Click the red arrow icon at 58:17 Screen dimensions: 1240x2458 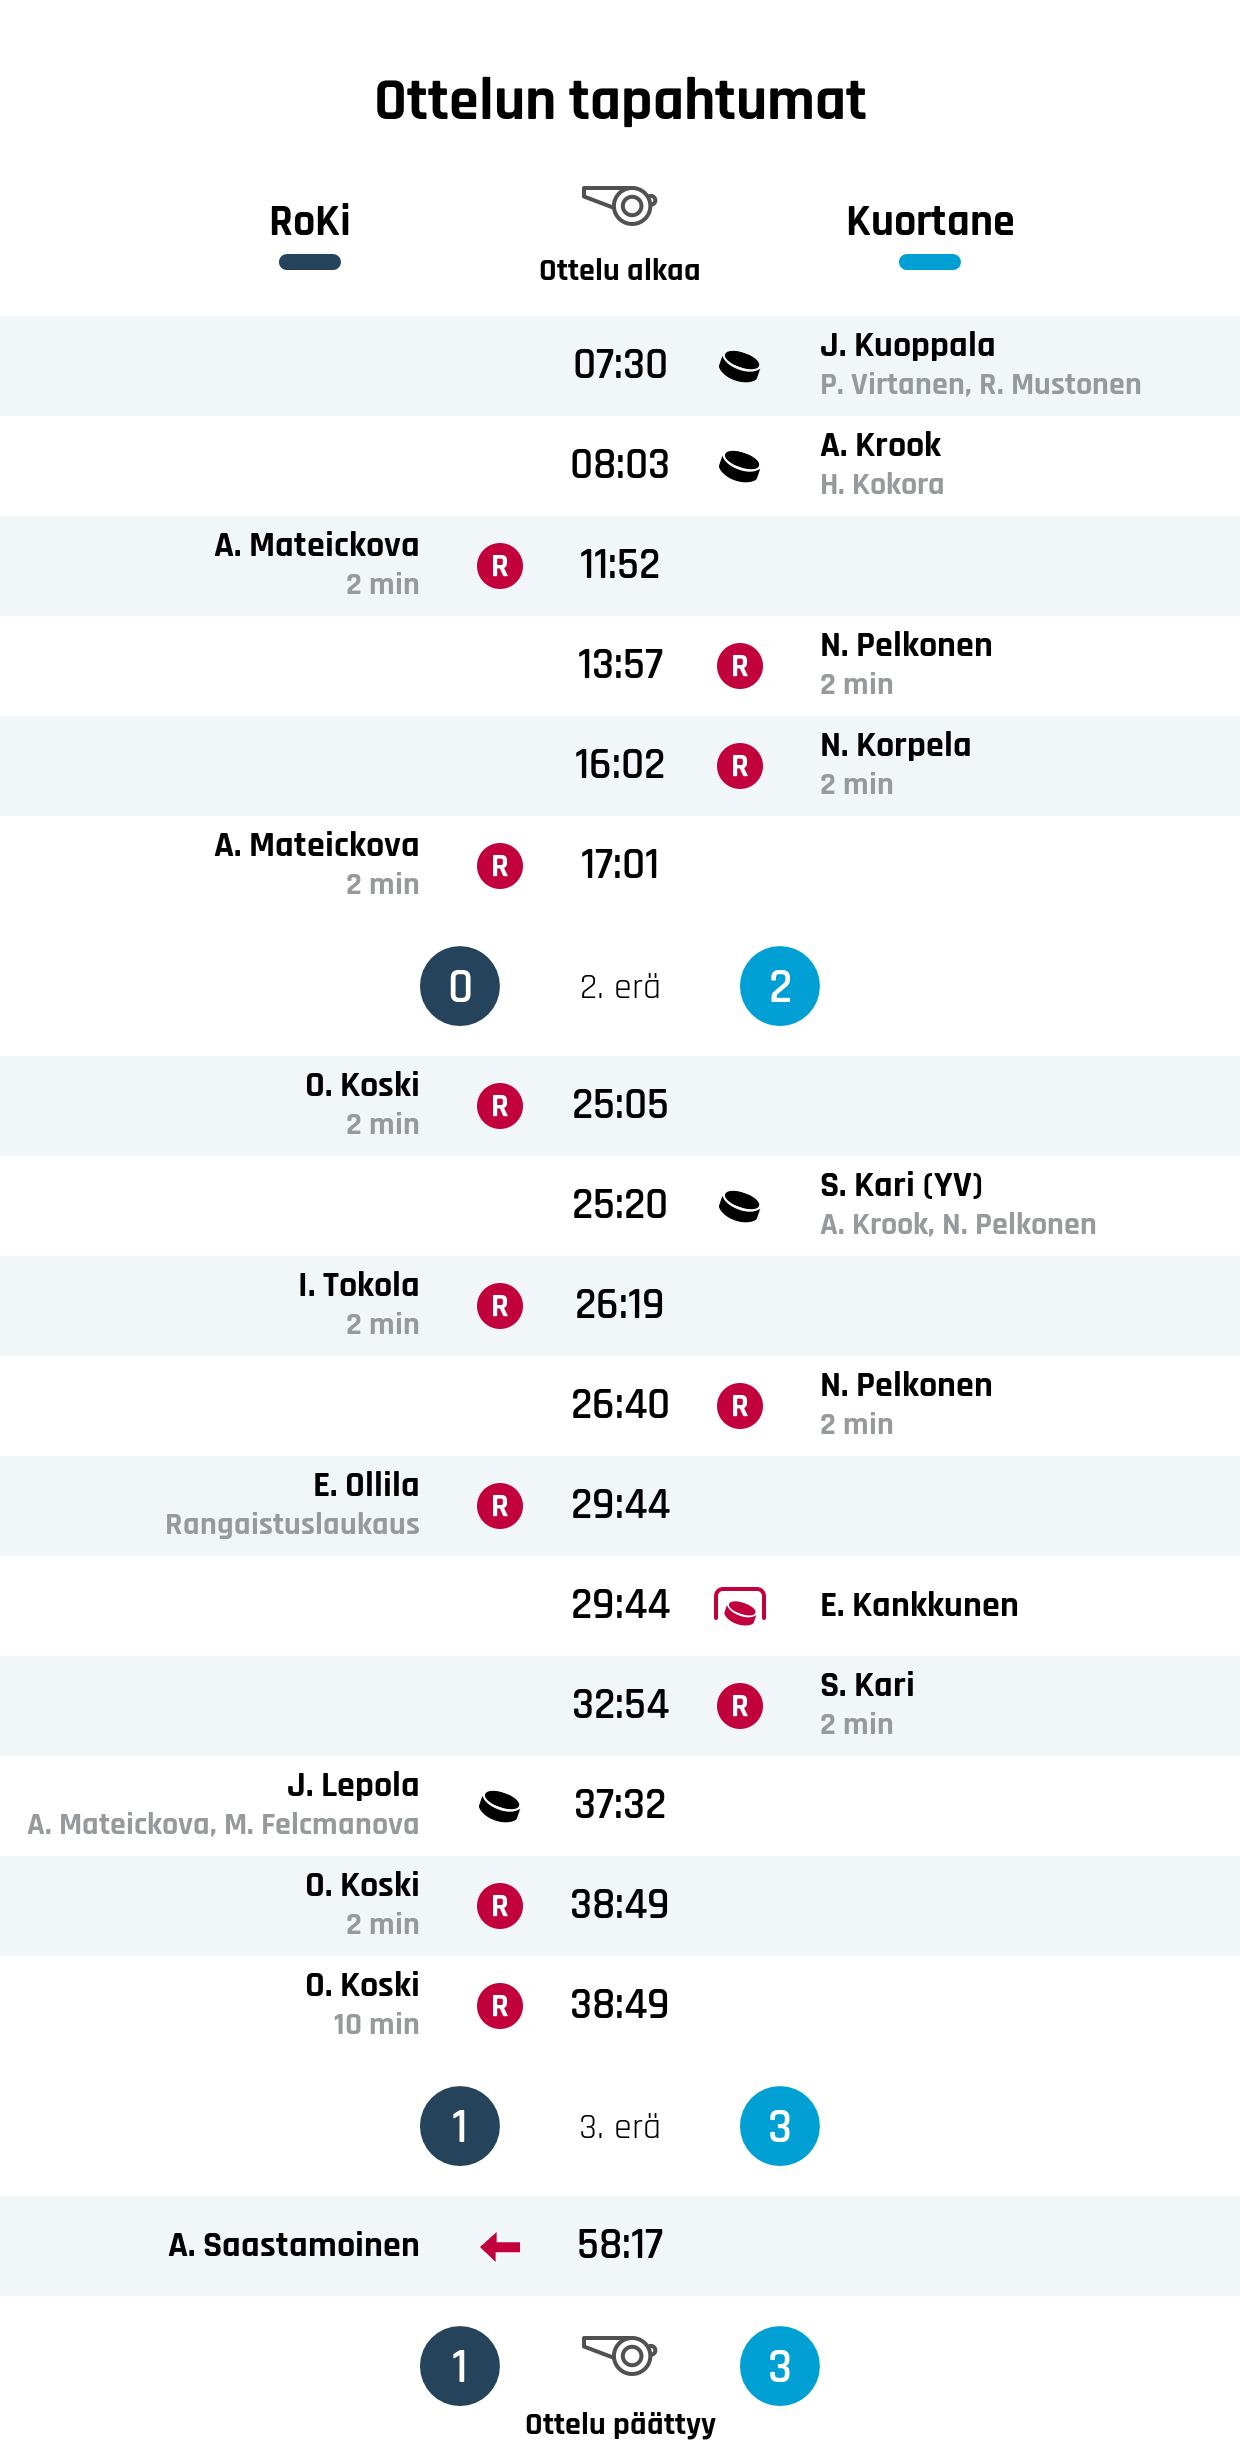pos(500,2248)
